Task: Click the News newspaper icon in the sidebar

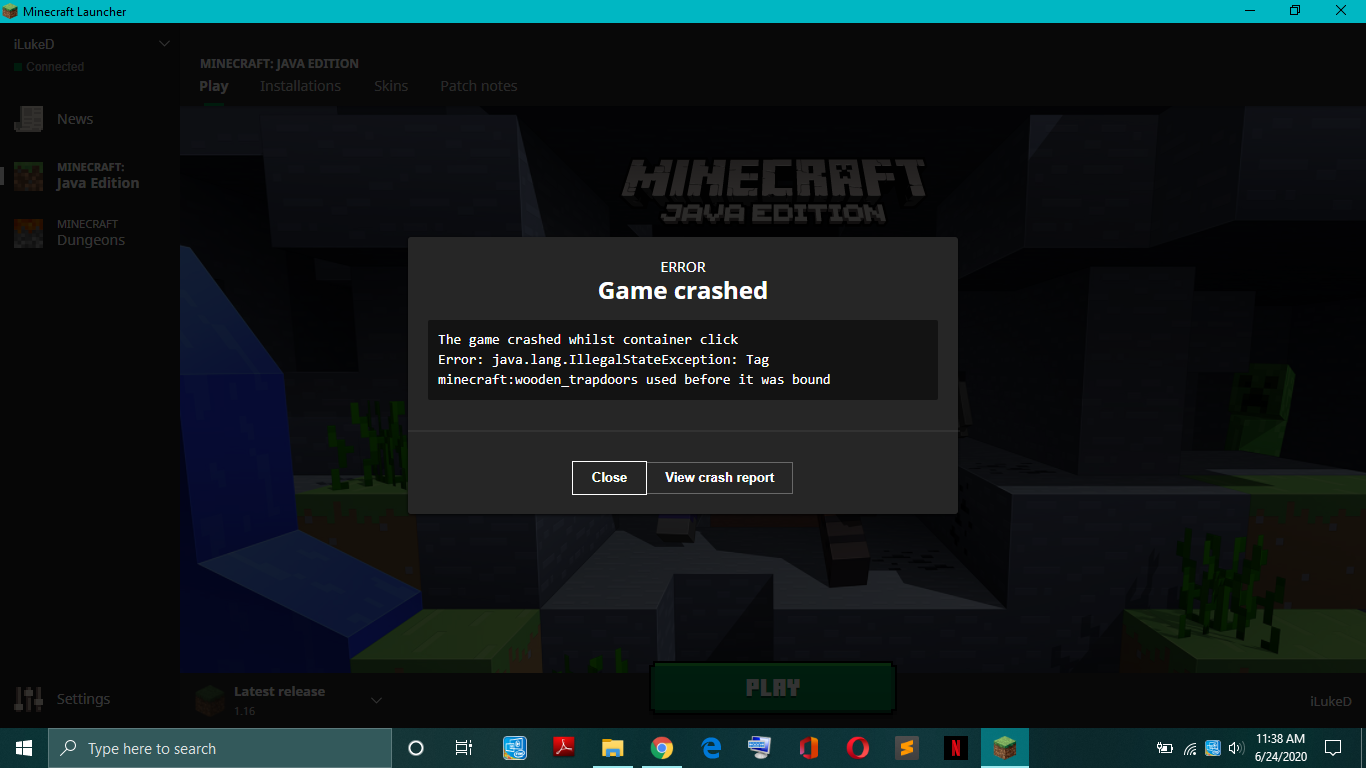Action: coord(28,119)
